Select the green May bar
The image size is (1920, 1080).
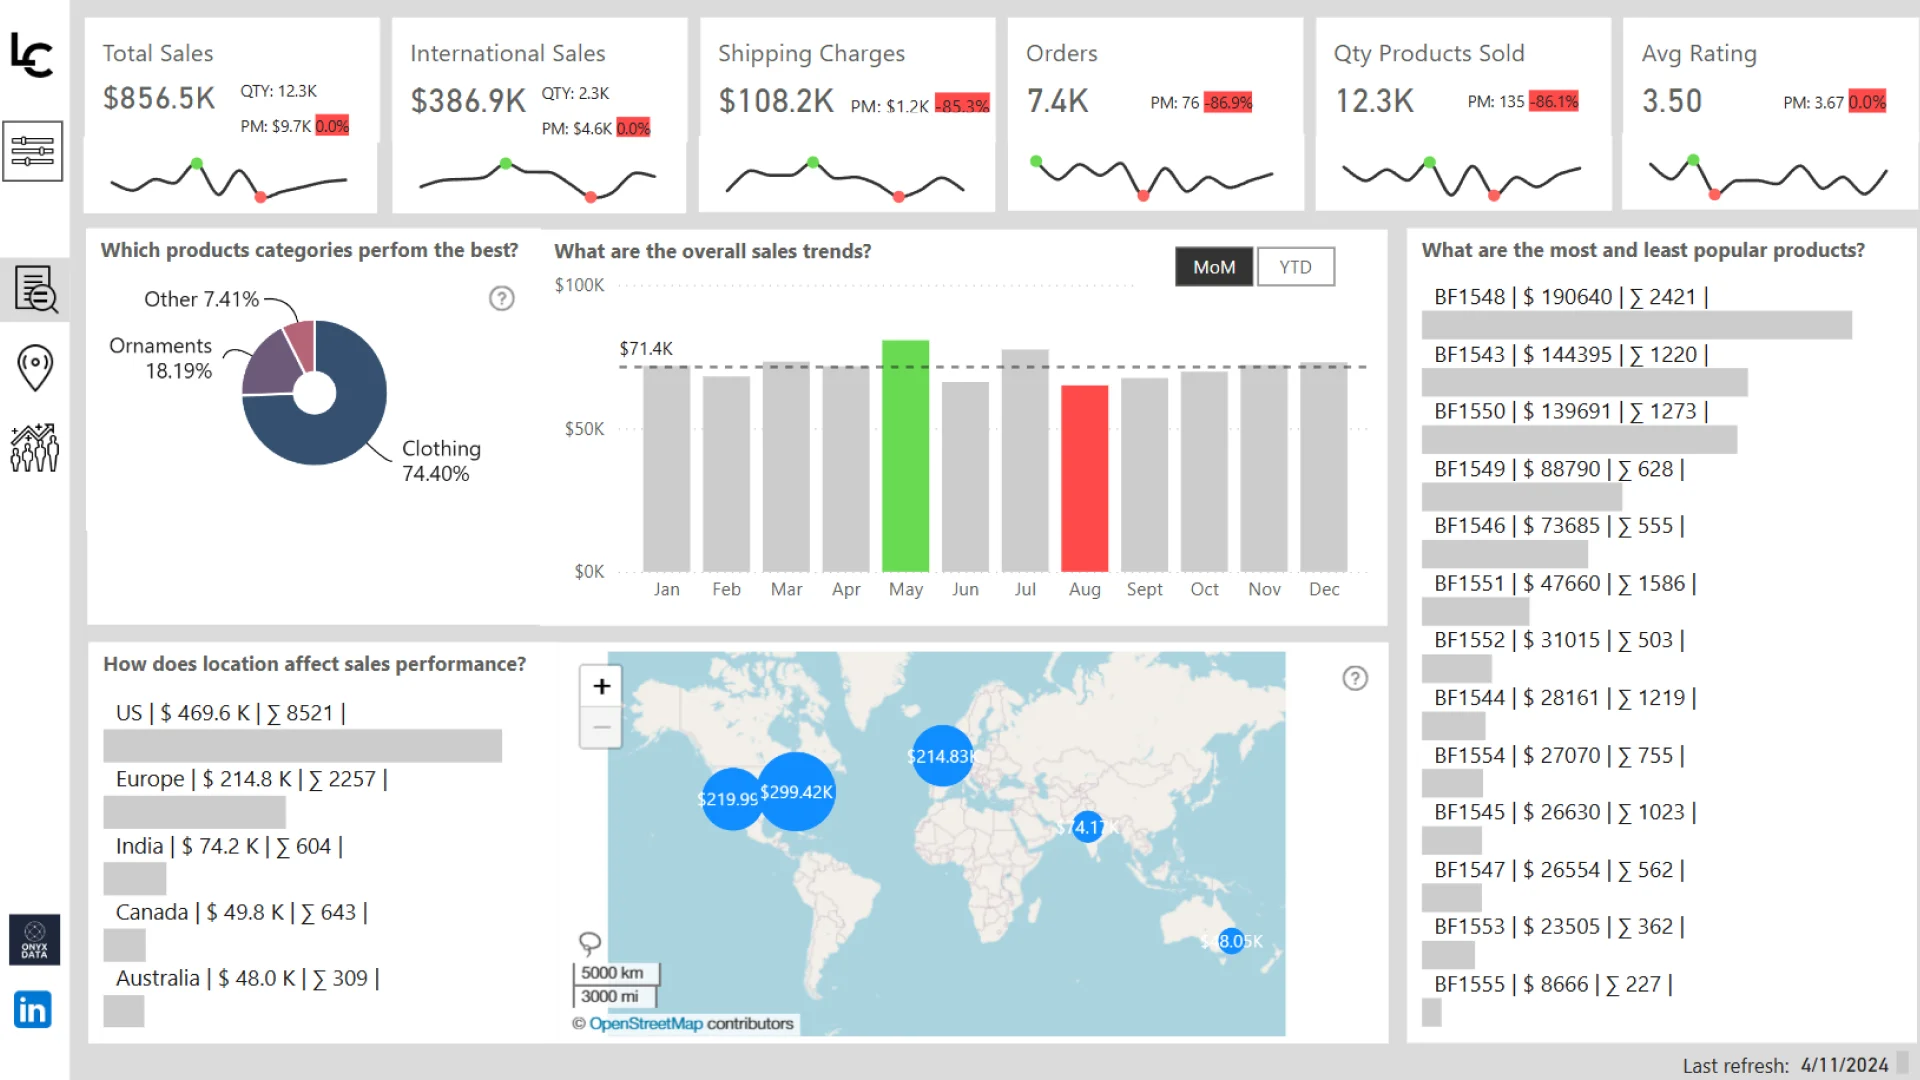(905, 456)
